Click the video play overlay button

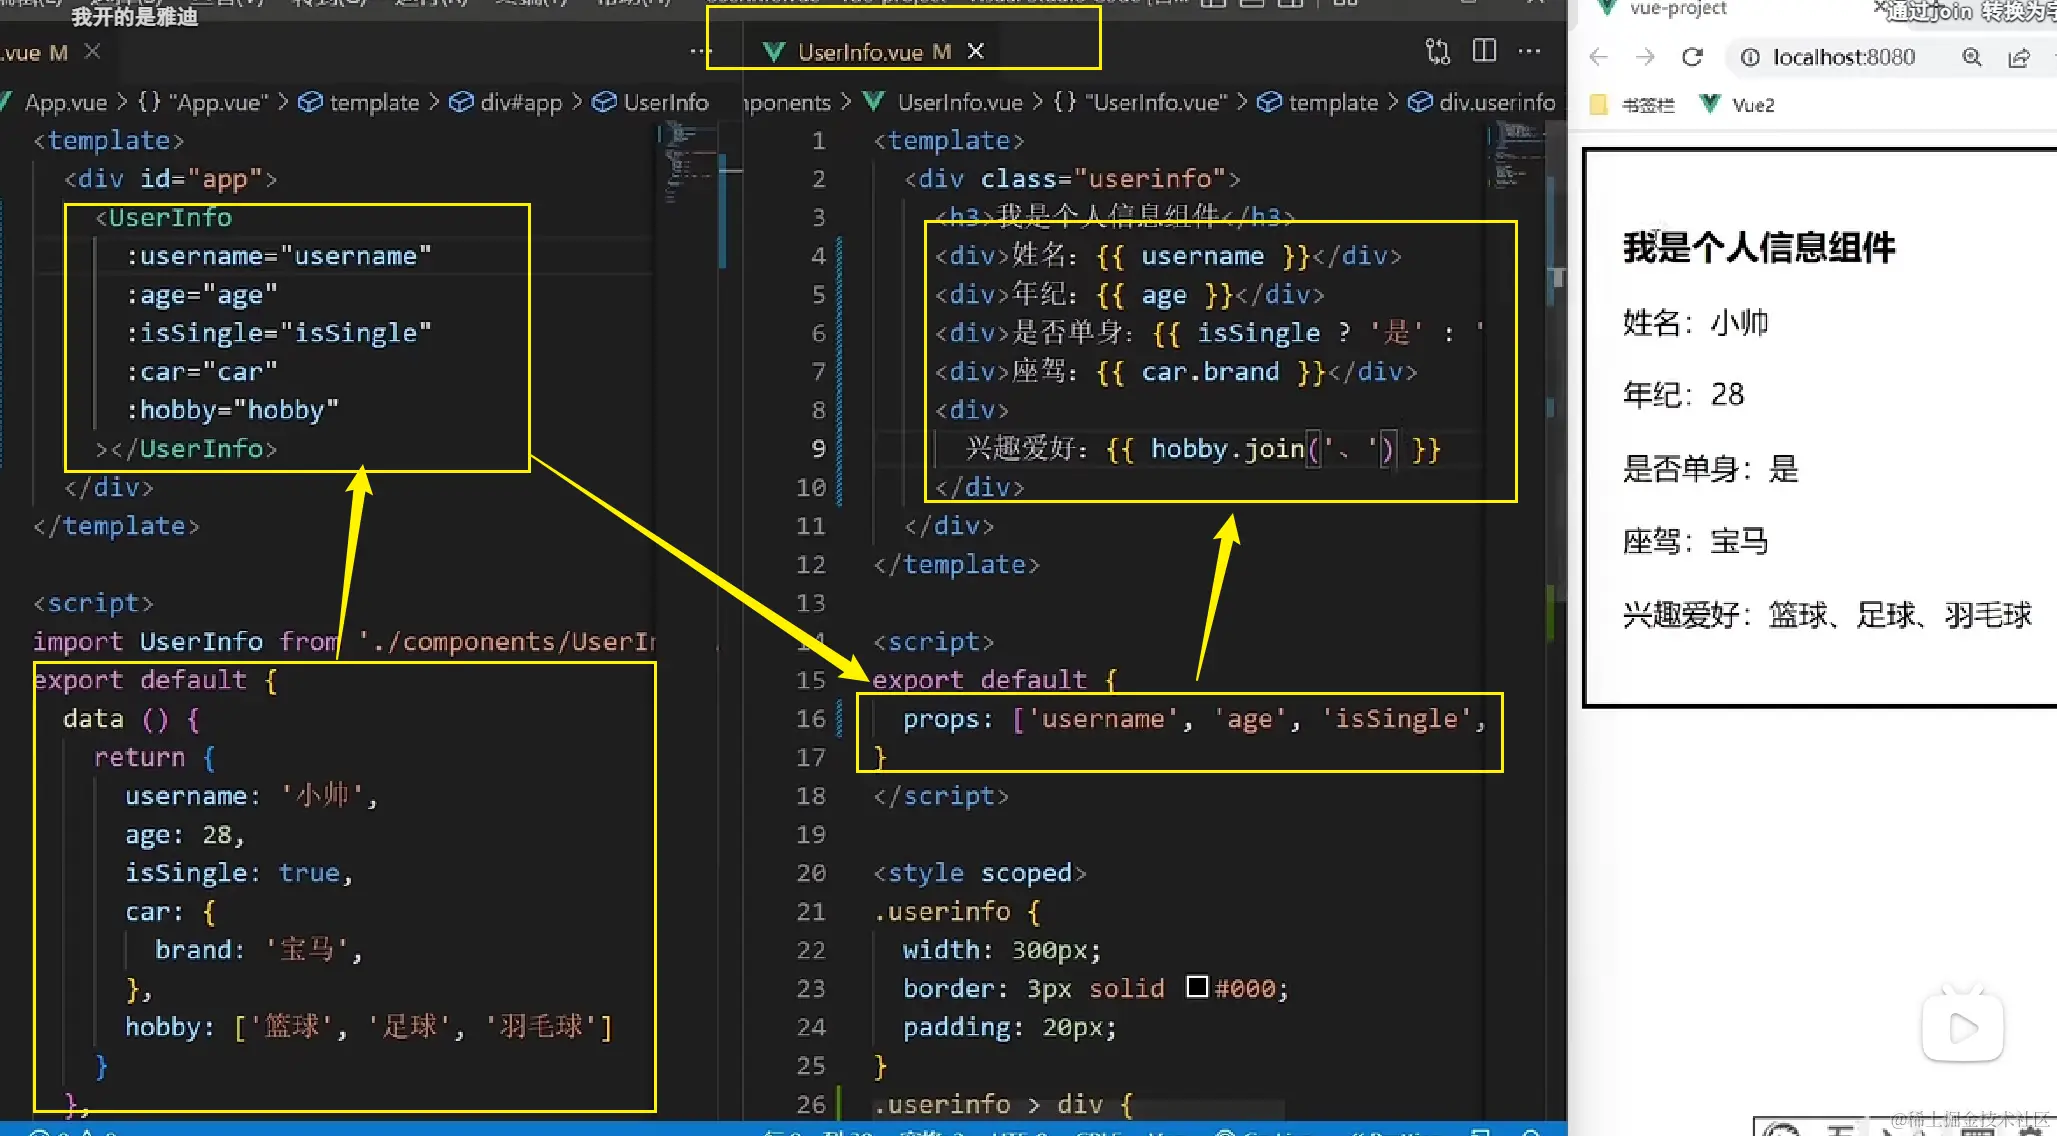pyautogui.click(x=1962, y=1027)
